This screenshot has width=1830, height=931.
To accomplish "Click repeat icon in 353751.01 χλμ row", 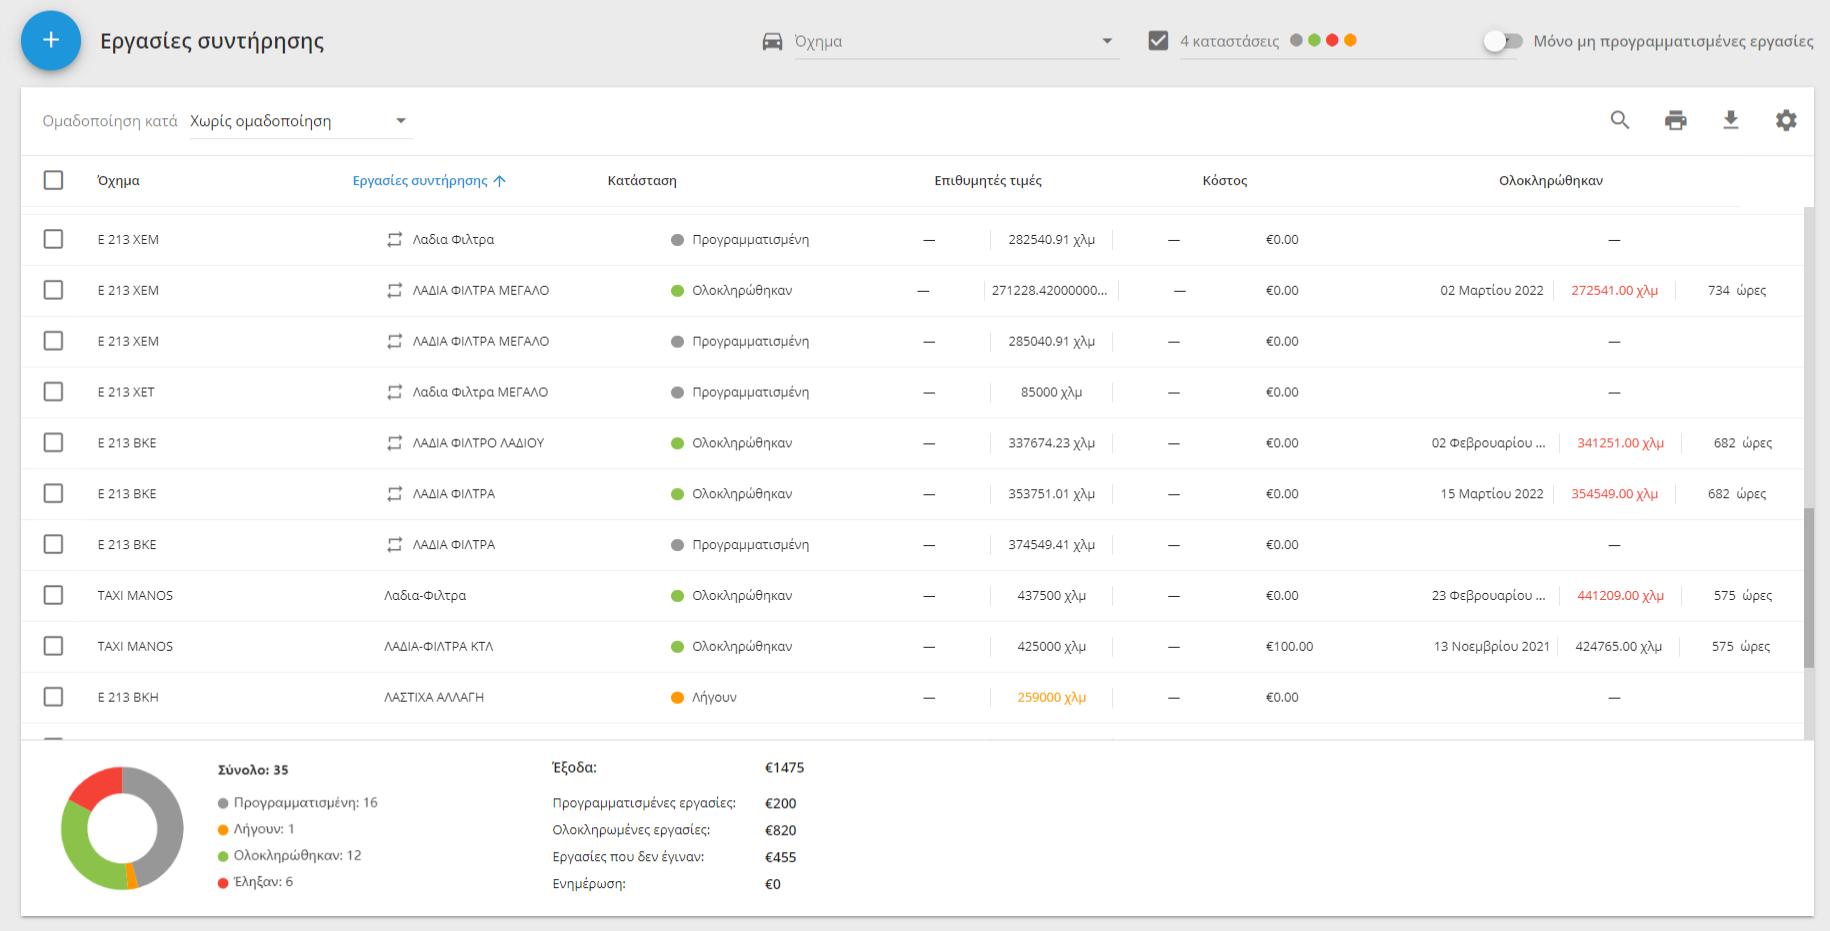I will (395, 494).
